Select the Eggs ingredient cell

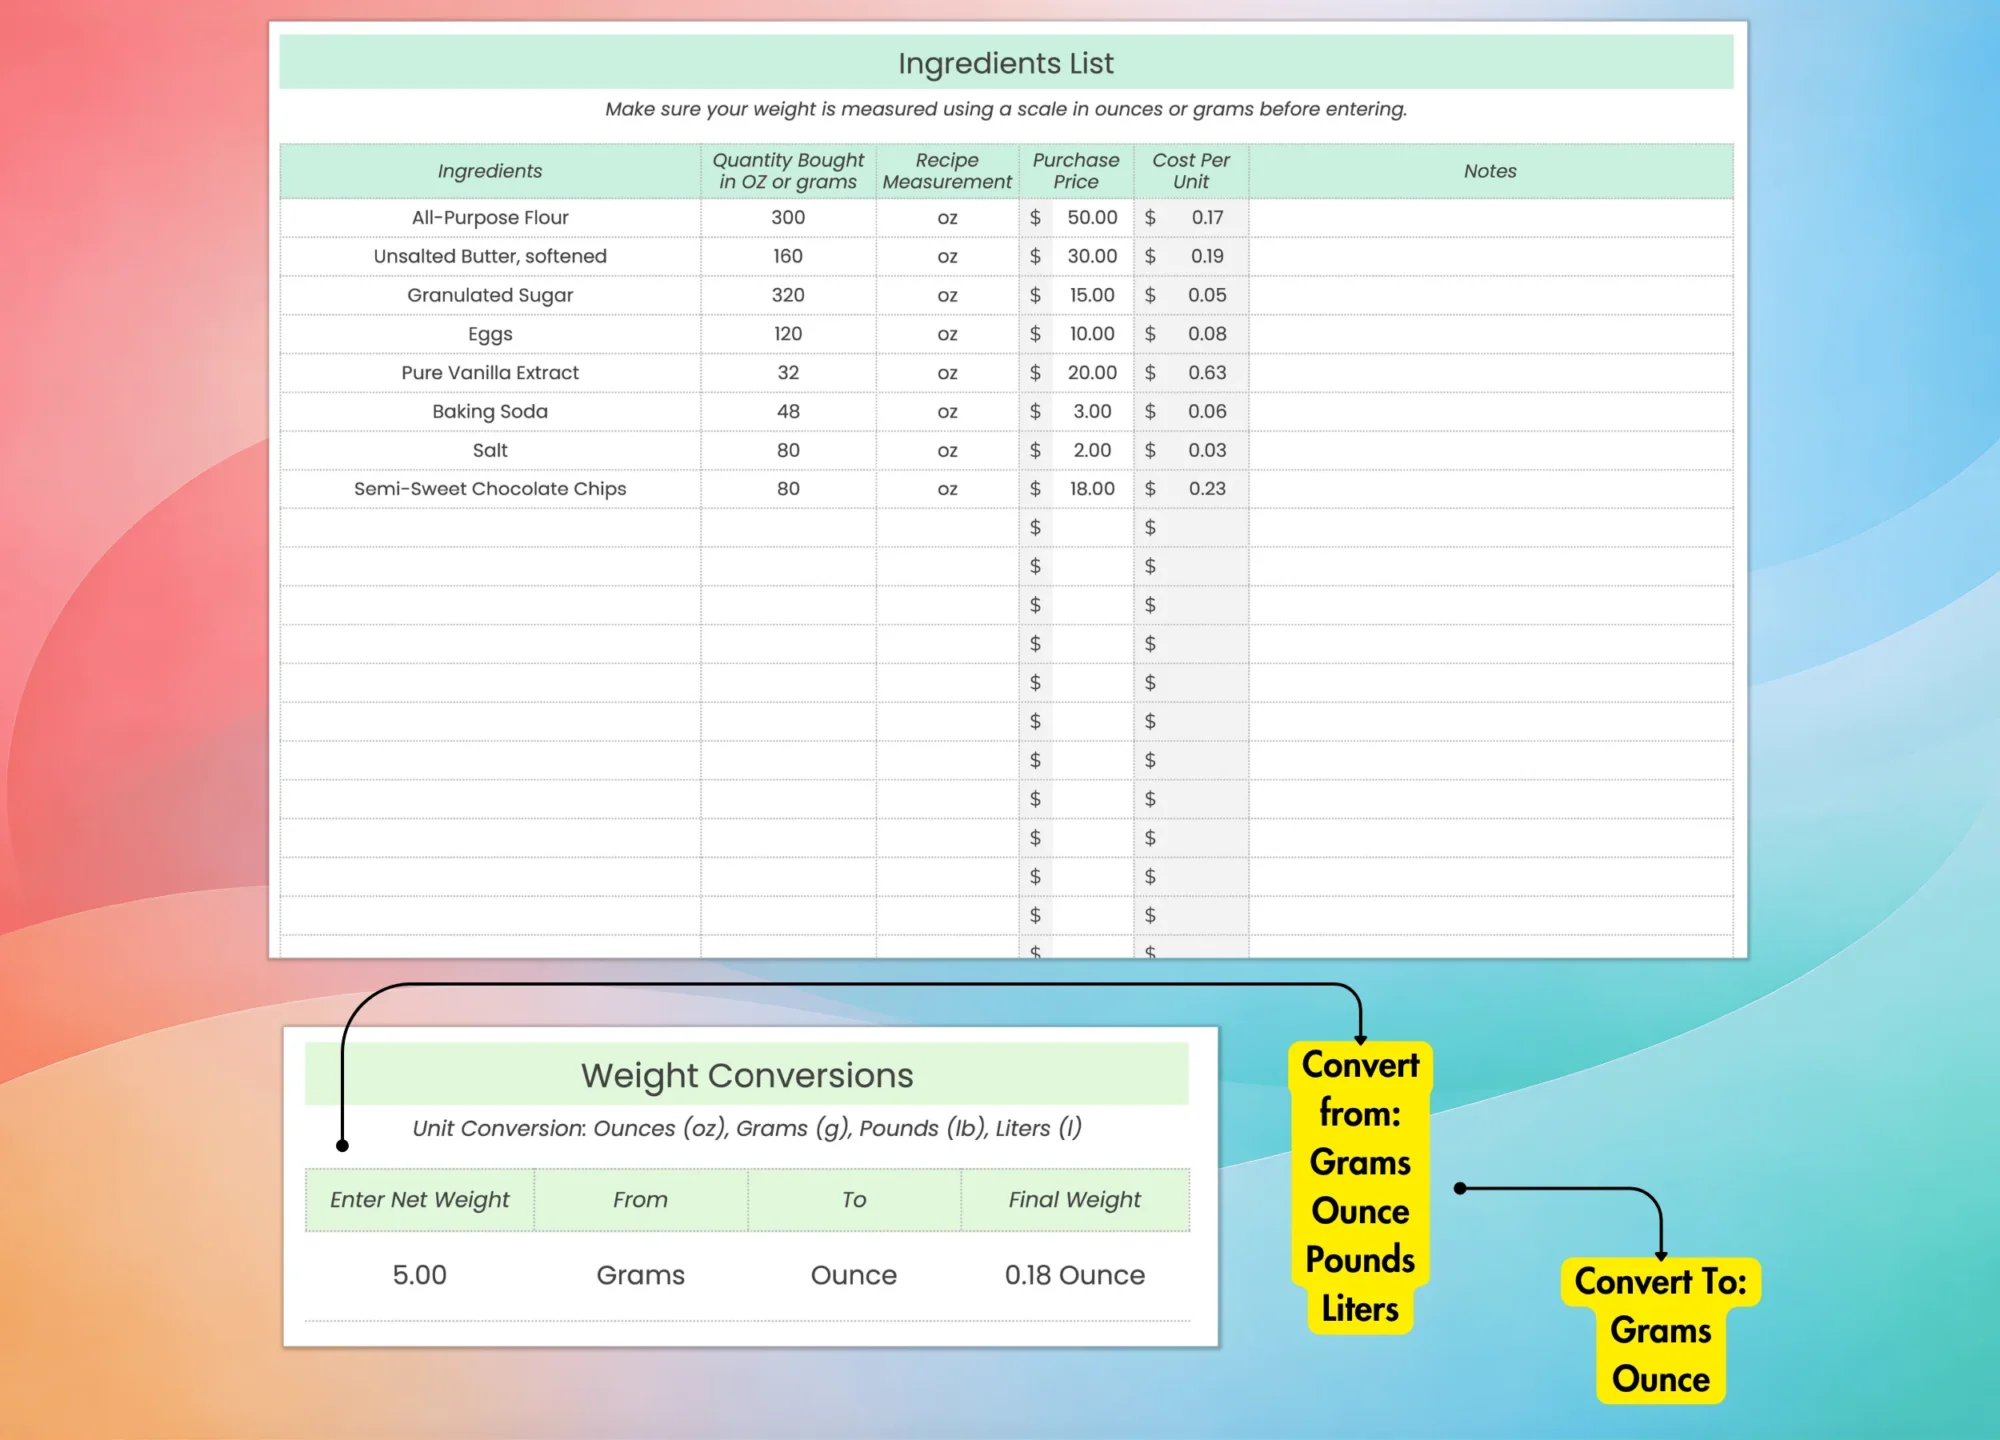click(x=490, y=334)
